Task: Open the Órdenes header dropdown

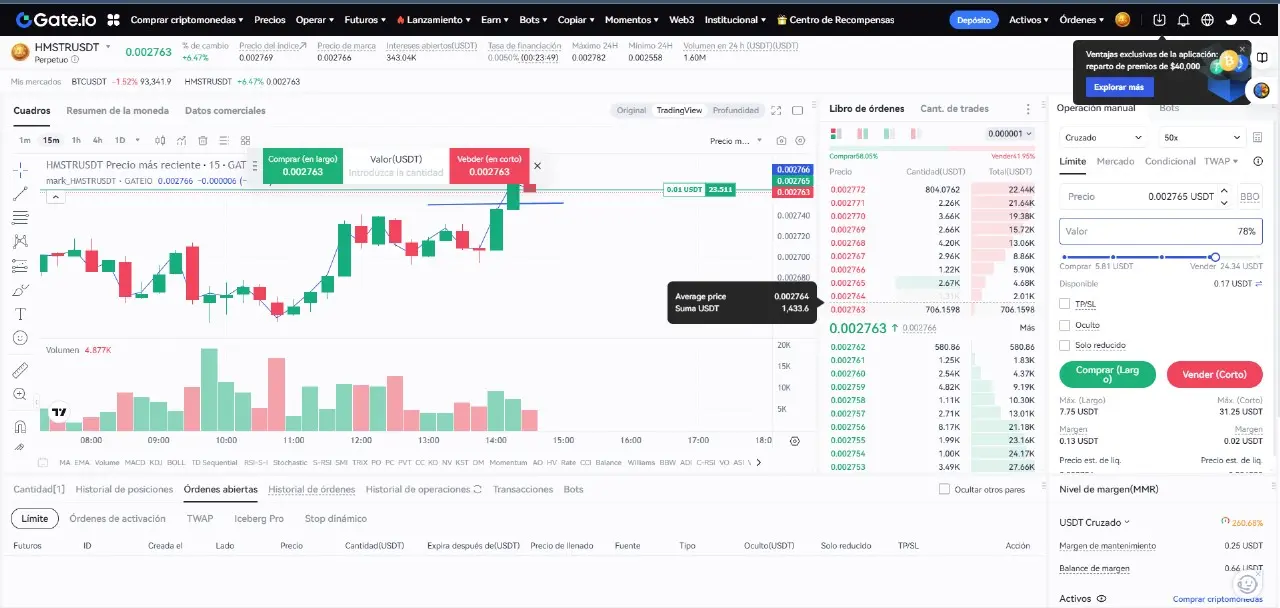Action: [1084, 19]
